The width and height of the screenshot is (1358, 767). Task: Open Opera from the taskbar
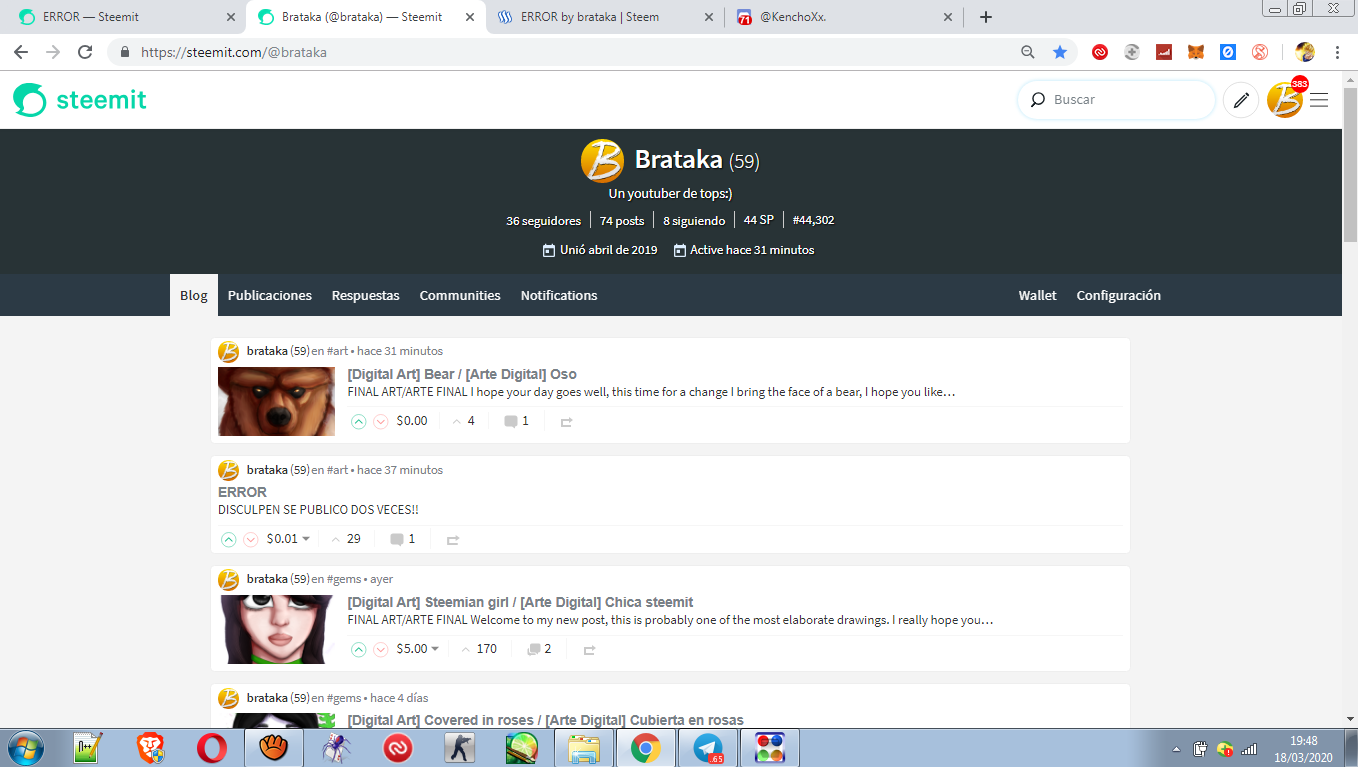coord(211,747)
